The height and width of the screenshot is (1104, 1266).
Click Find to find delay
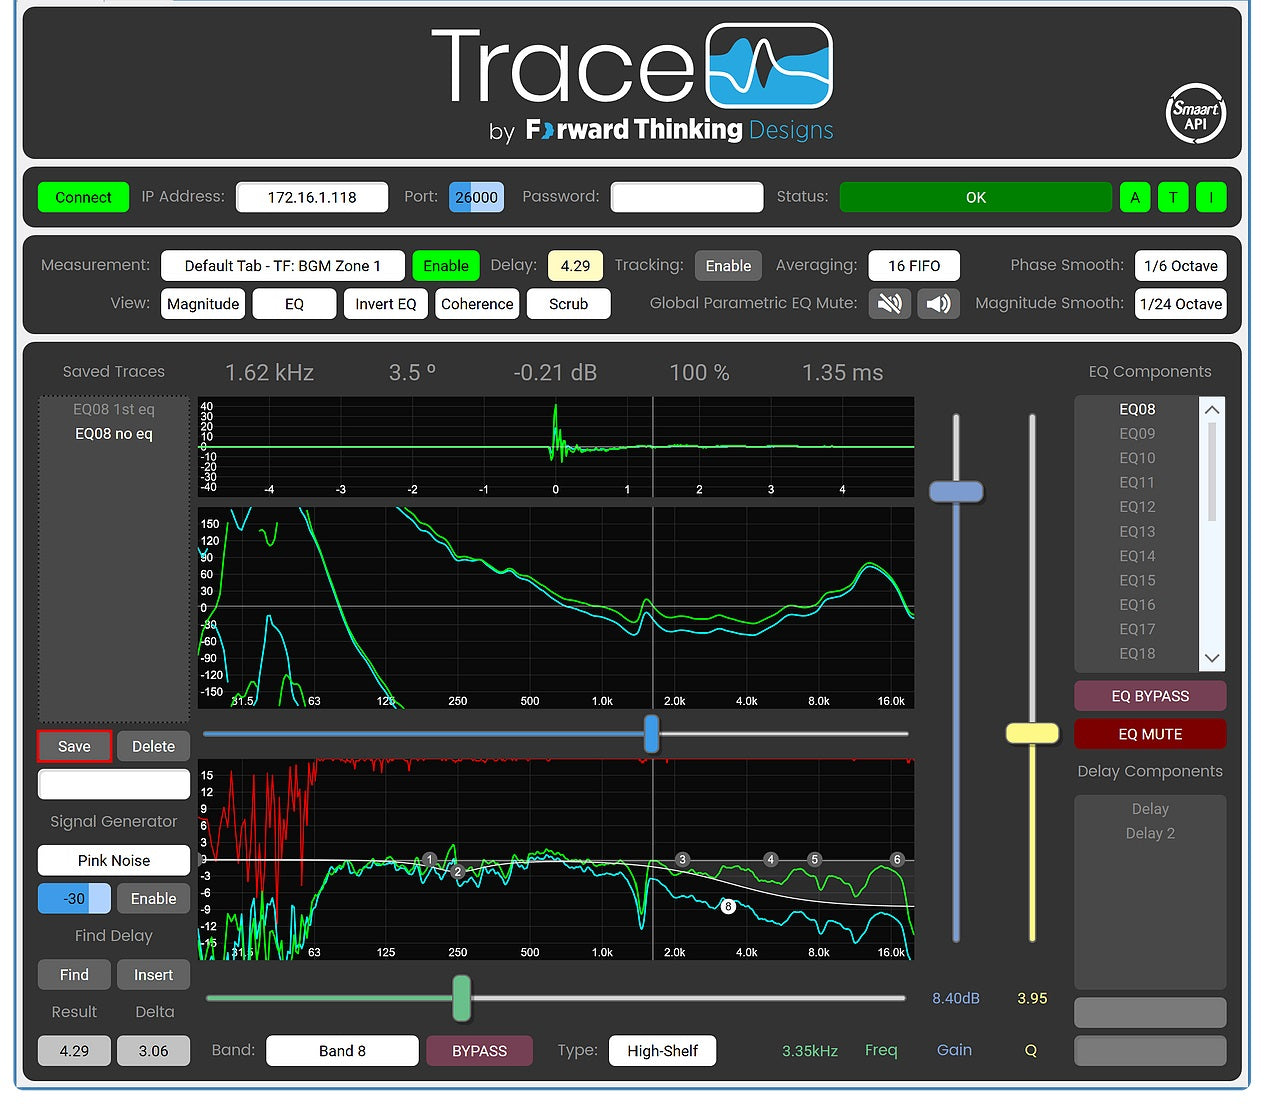[74, 975]
